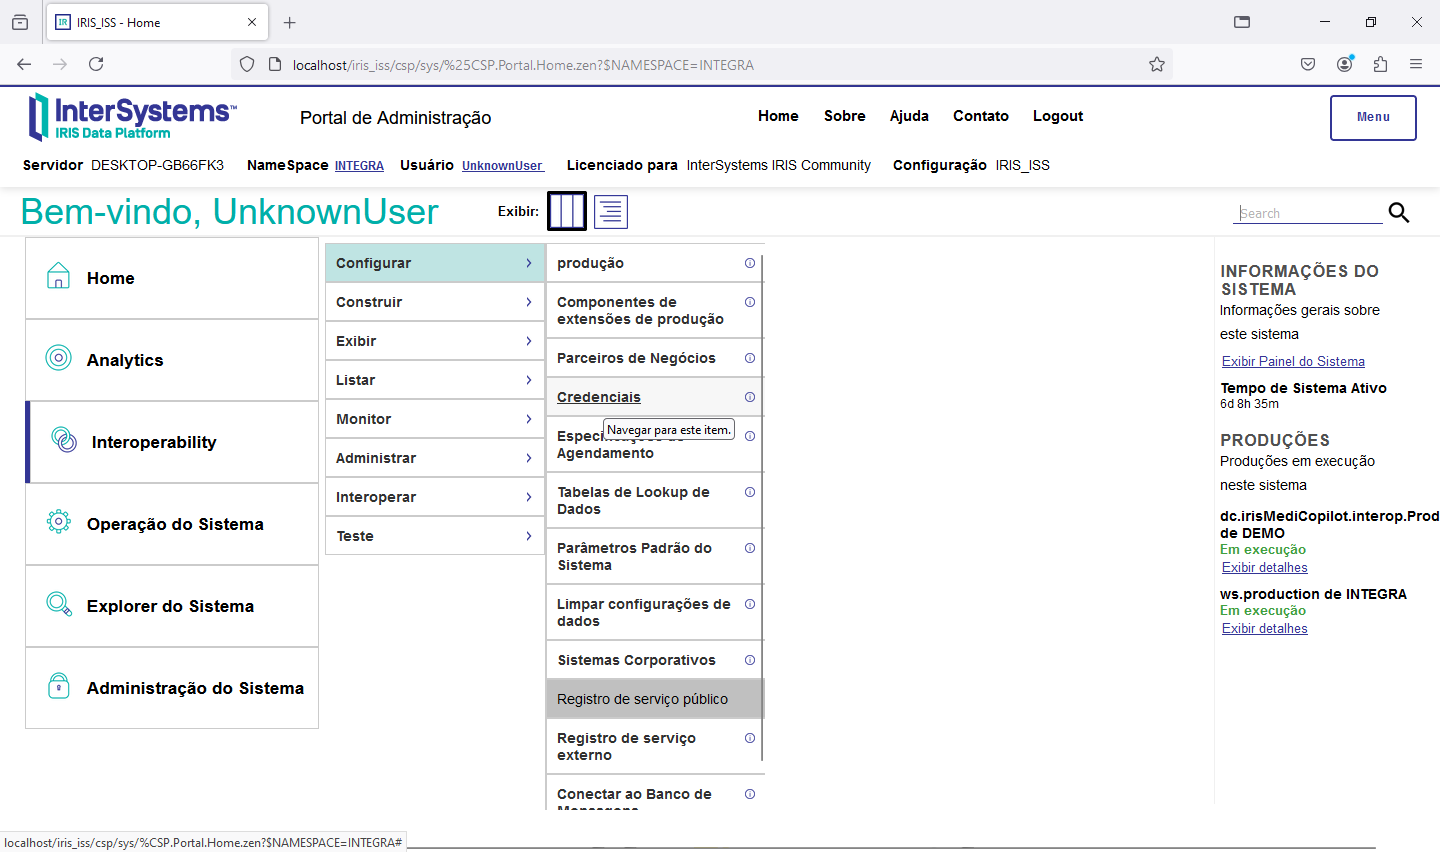
Task: Click into the Search input field
Action: click(x=1308, y=213)
